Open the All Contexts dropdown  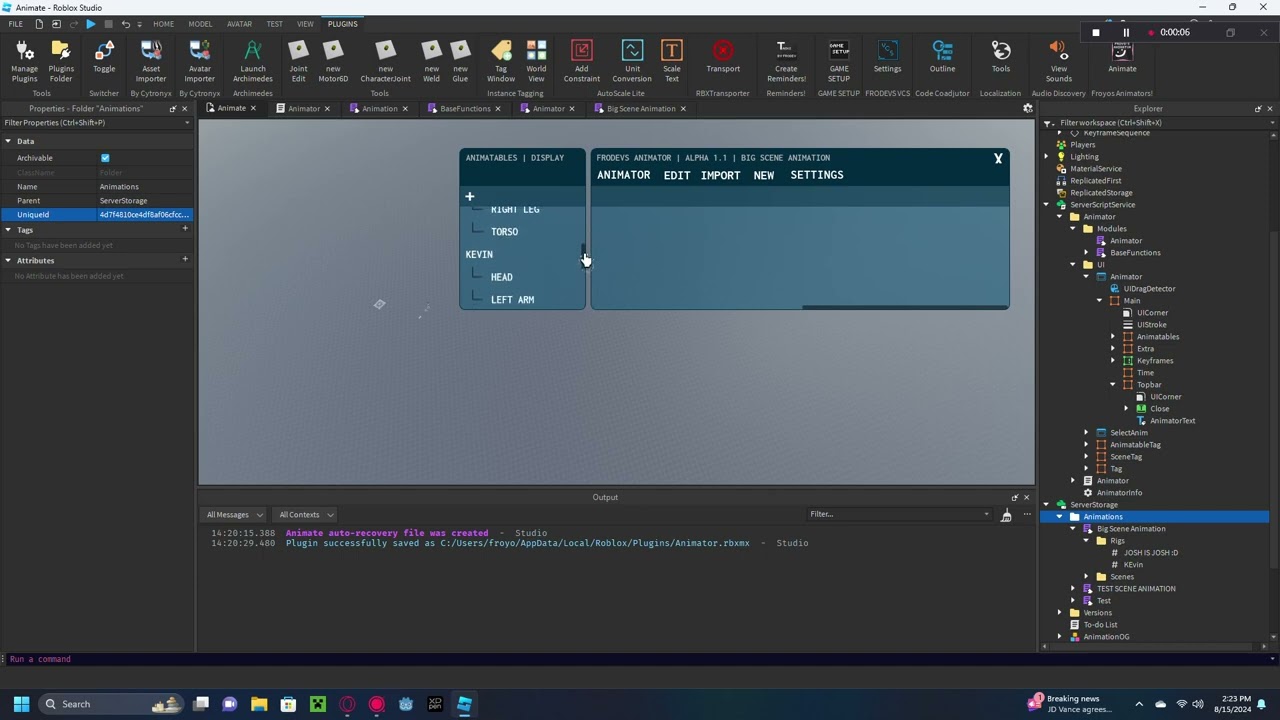(306, 515)
